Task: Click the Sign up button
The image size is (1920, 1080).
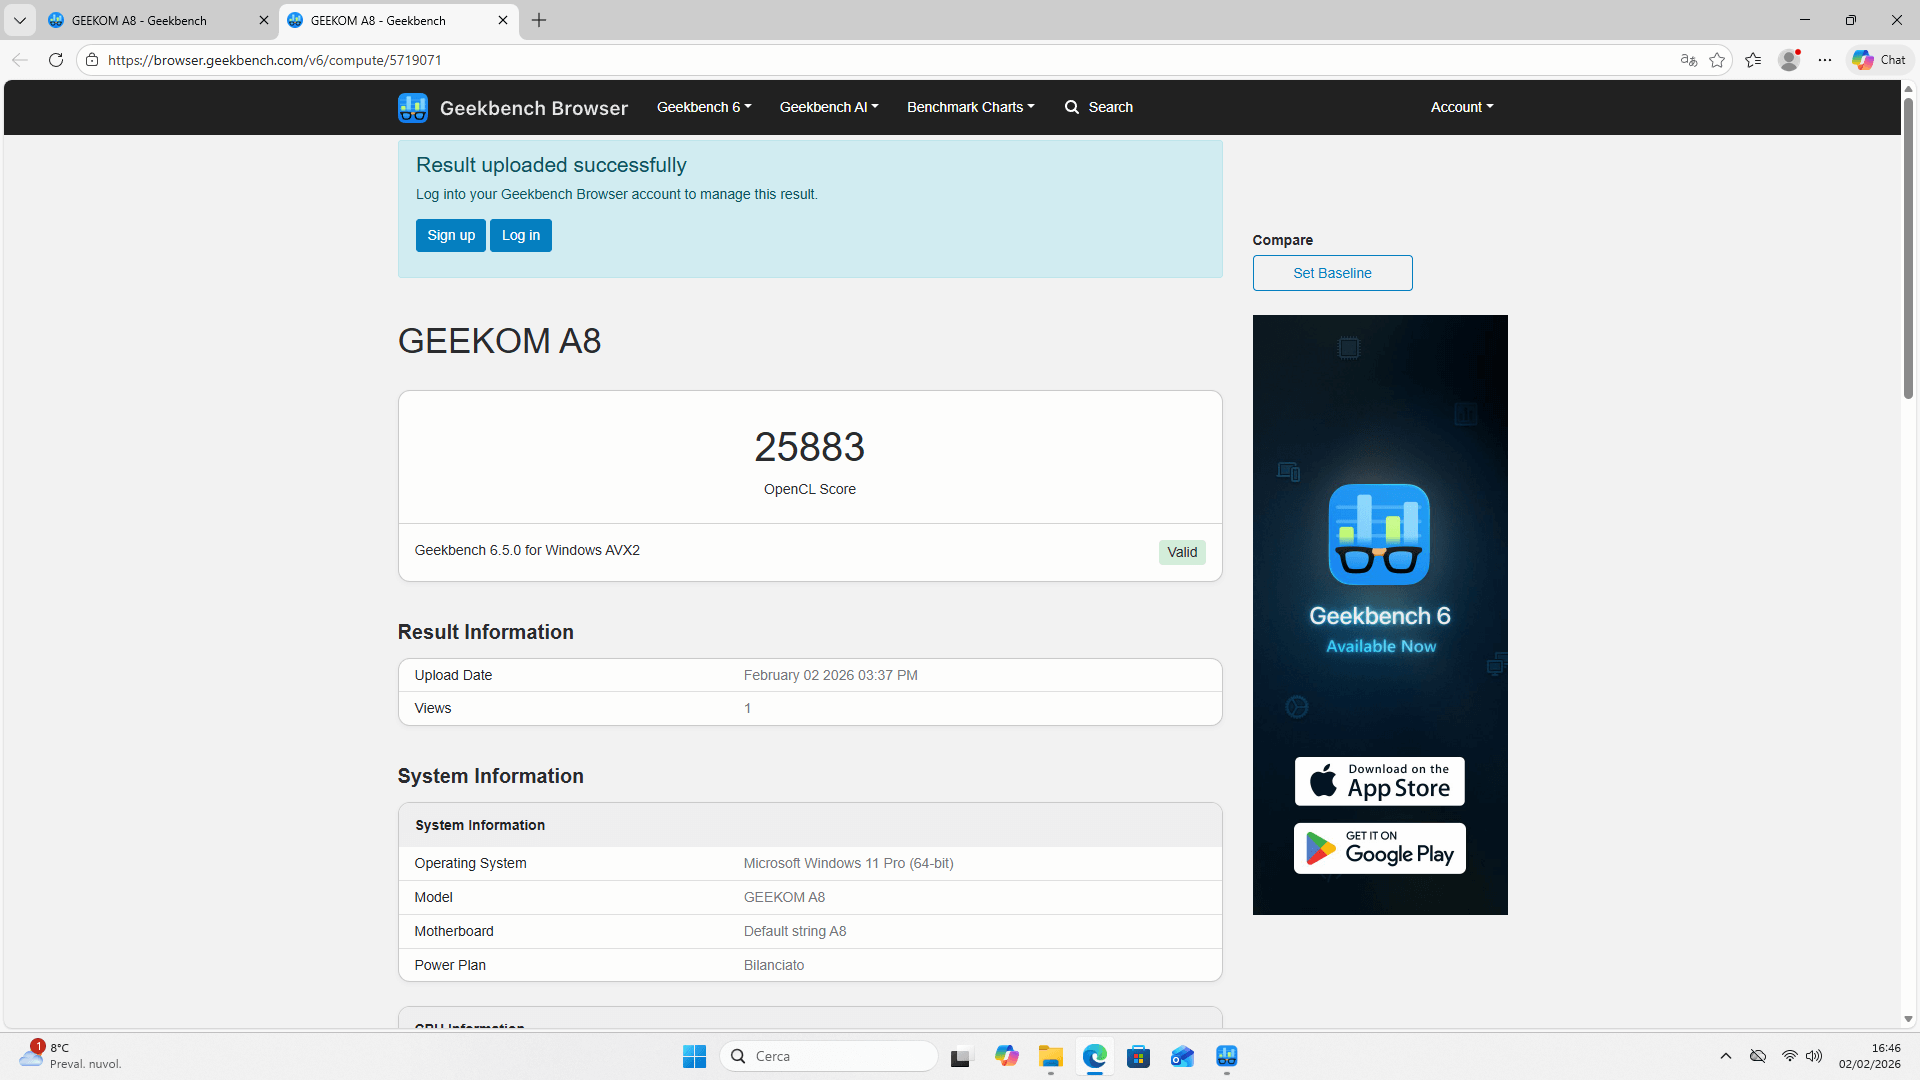Action: click(450, 236)
